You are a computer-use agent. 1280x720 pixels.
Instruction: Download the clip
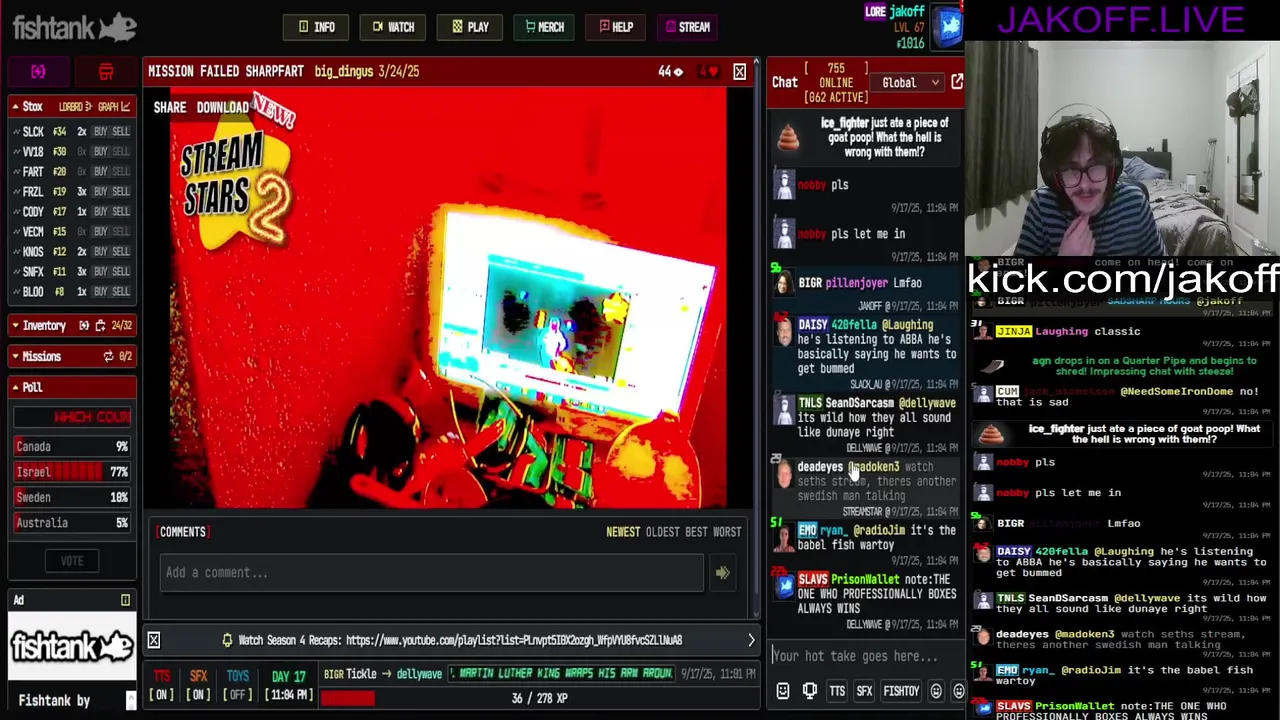pos(222,108)
